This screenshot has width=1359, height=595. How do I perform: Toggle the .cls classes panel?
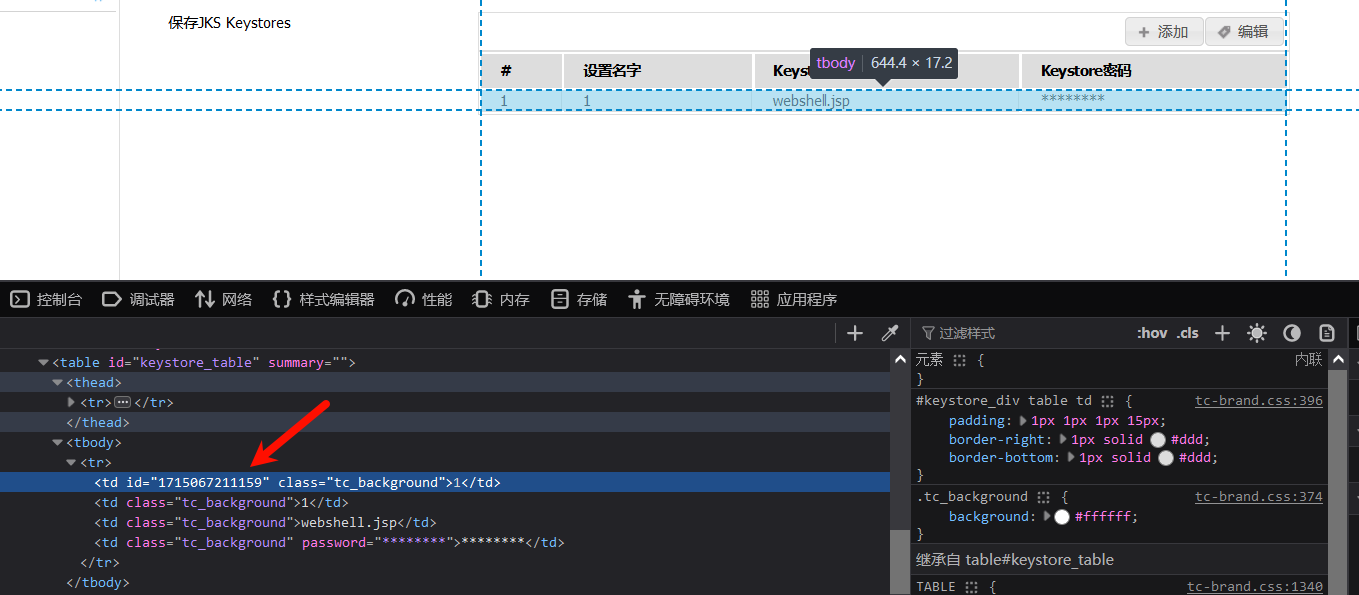point(1188,333)
